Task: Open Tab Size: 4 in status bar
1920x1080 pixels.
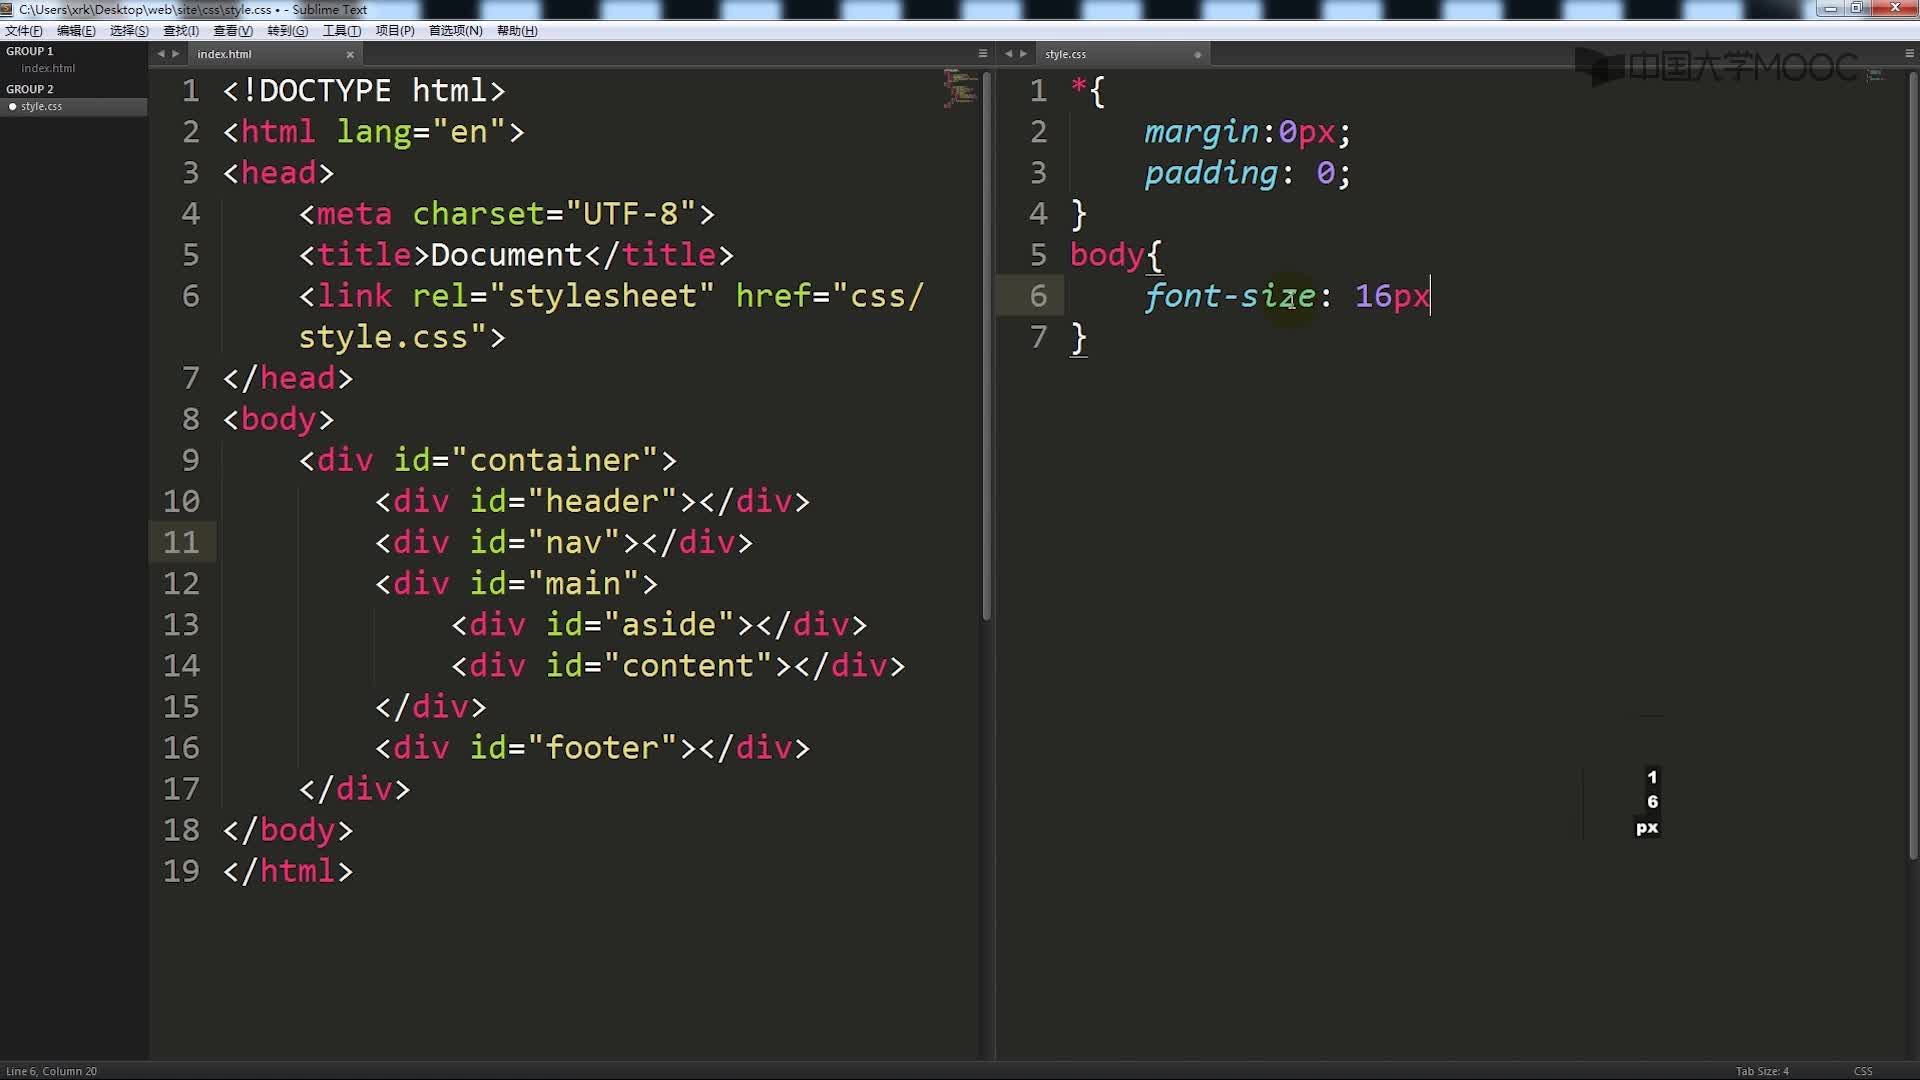Action: tap(1762, 1071)
